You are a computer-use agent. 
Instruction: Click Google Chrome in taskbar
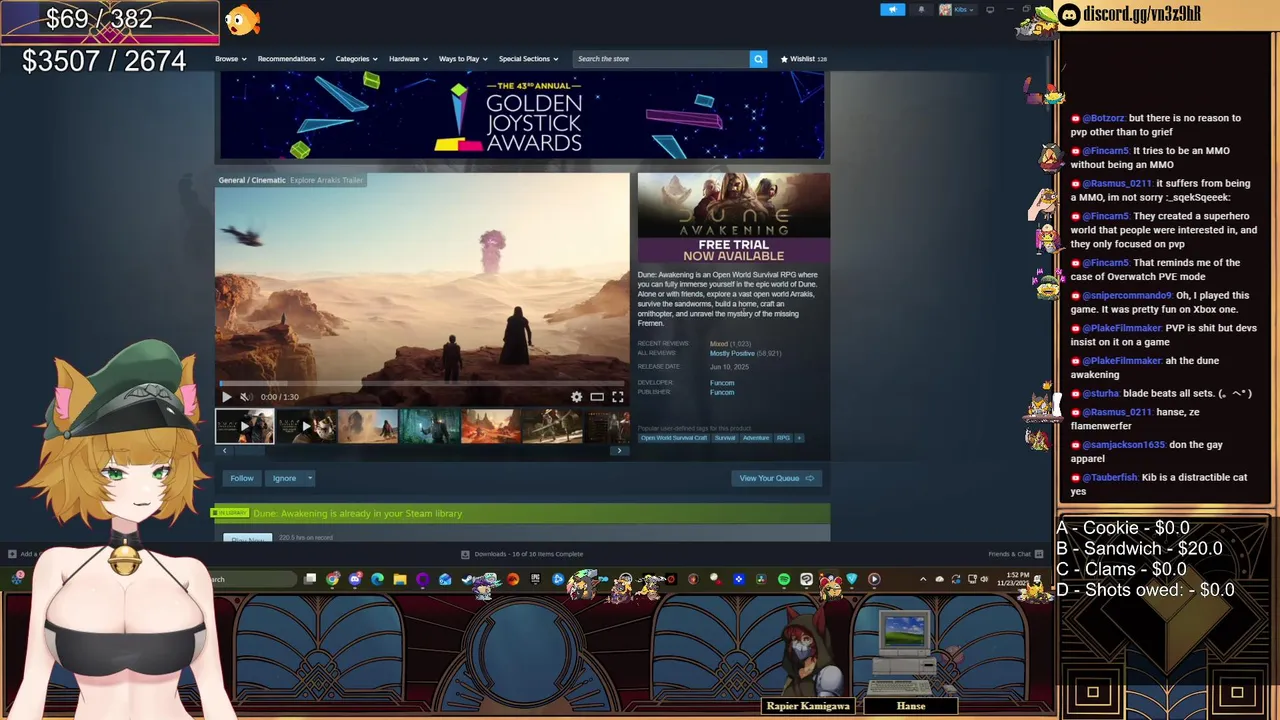click(x=333, y=579)
